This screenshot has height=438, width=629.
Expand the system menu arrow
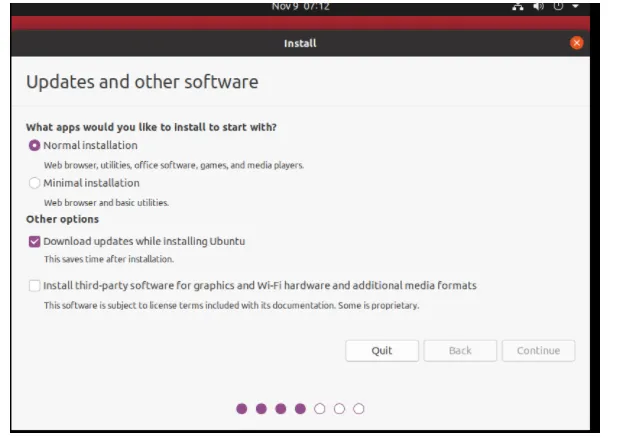tap(575, 6)
